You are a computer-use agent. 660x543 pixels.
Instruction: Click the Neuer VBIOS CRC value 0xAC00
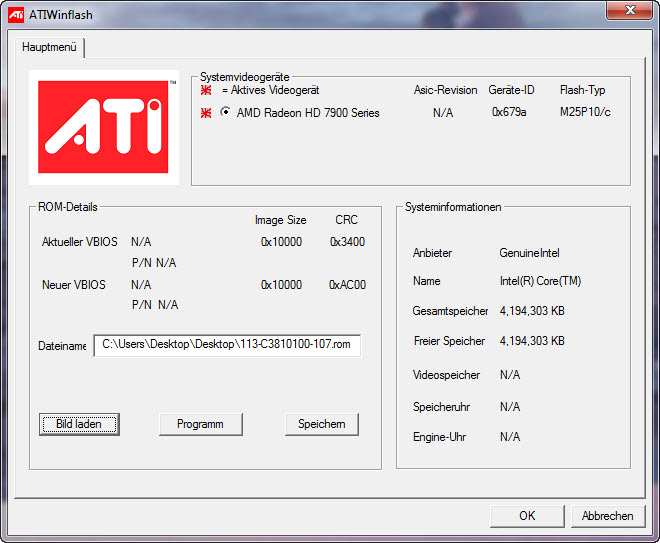click(347, 285)
